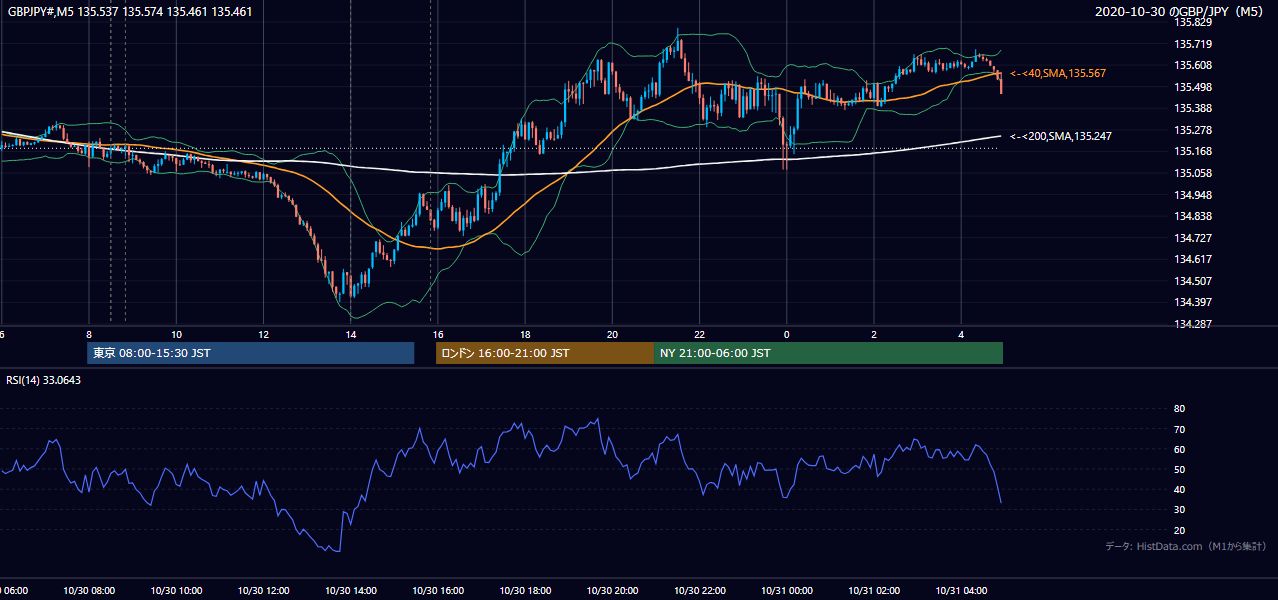Click the Tokyo 08:00-15:30 JST session bar
Screen dimensions: 1278x600
pos(250,353)
